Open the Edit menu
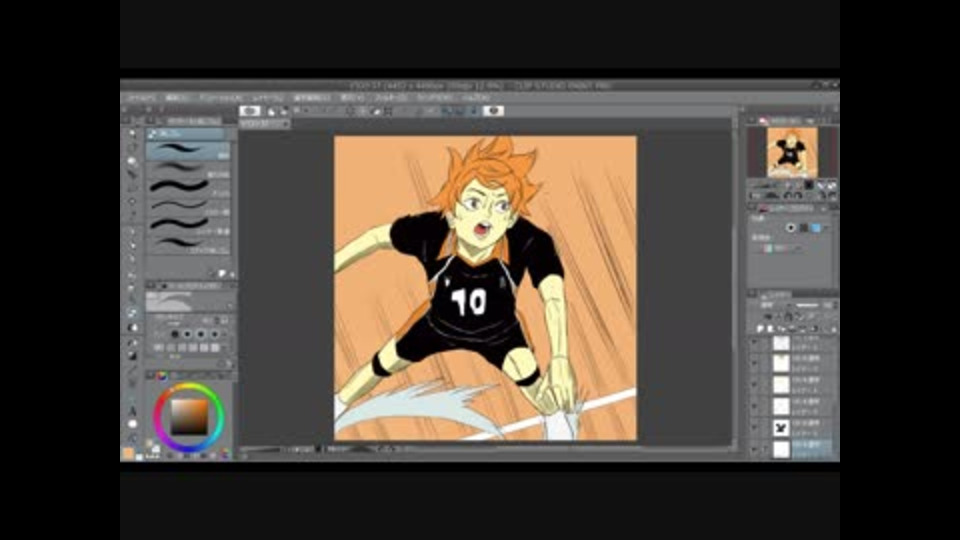 (178, 98)
